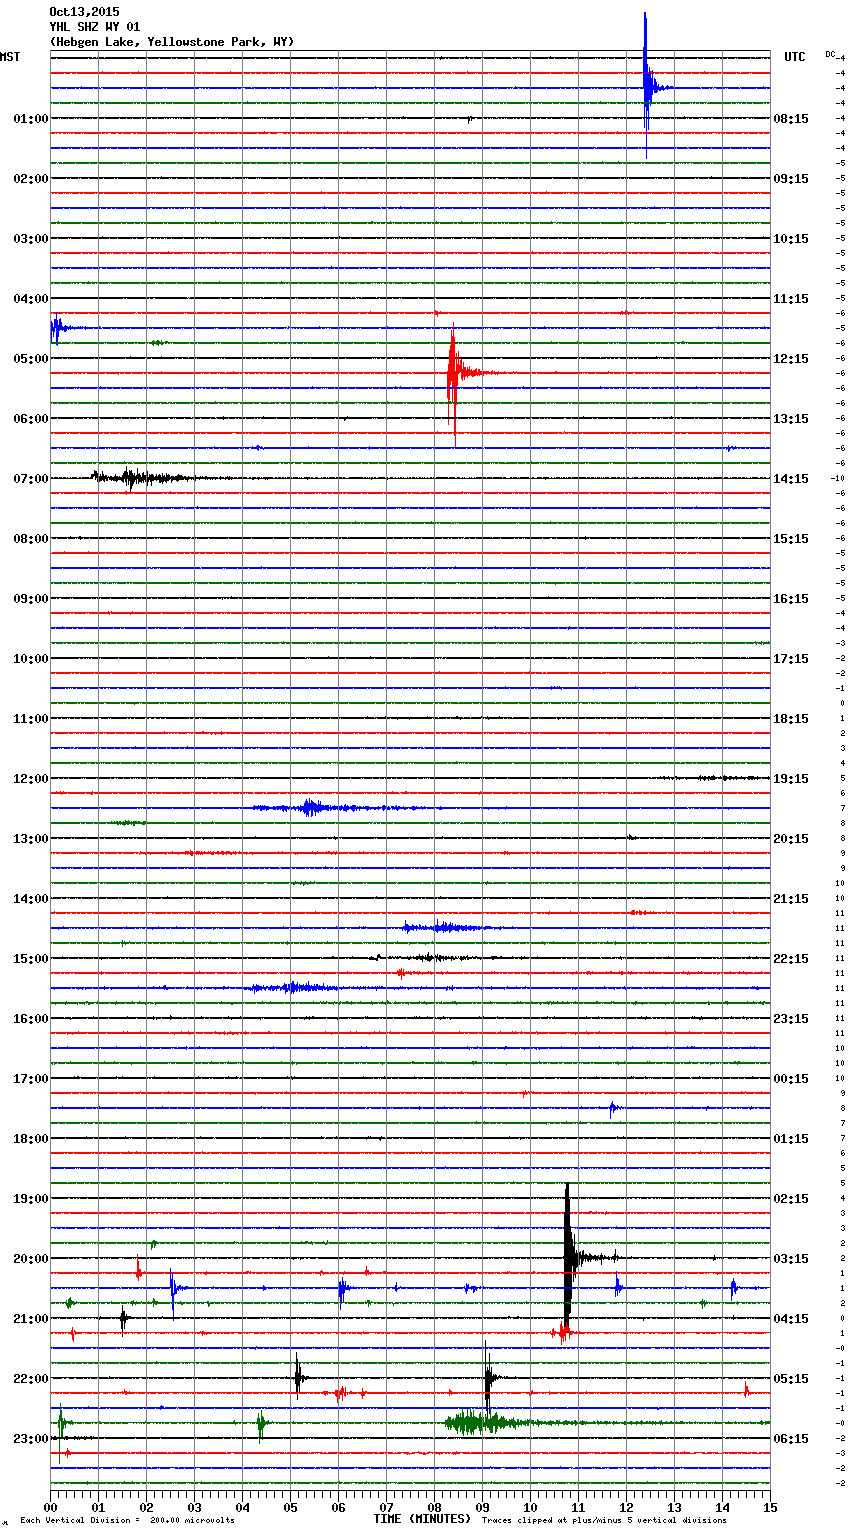The height and width of the screenshot is (1534, 850).
Task: Click the 02:15 UTC time label
Action: 791,1199
